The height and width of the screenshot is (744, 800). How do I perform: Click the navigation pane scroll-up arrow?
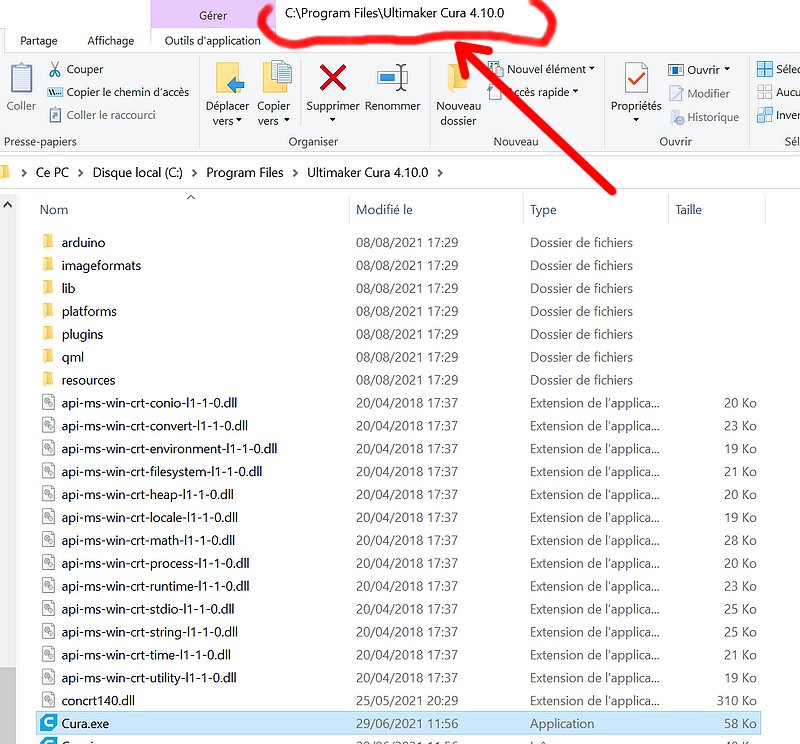tap(8, 205)
